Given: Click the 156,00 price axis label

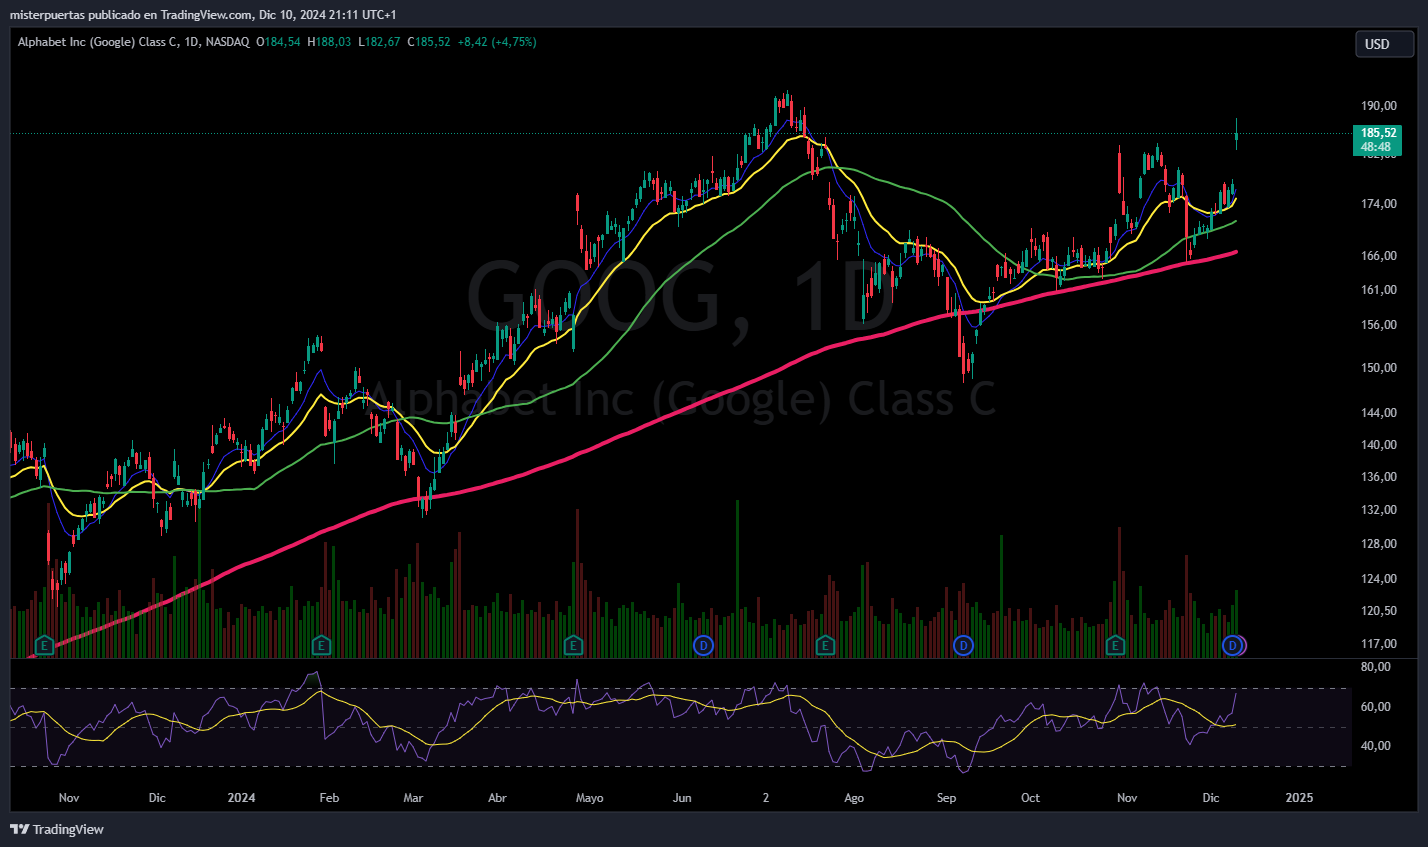Looking at the screenshot, I should coord(1378,325).
